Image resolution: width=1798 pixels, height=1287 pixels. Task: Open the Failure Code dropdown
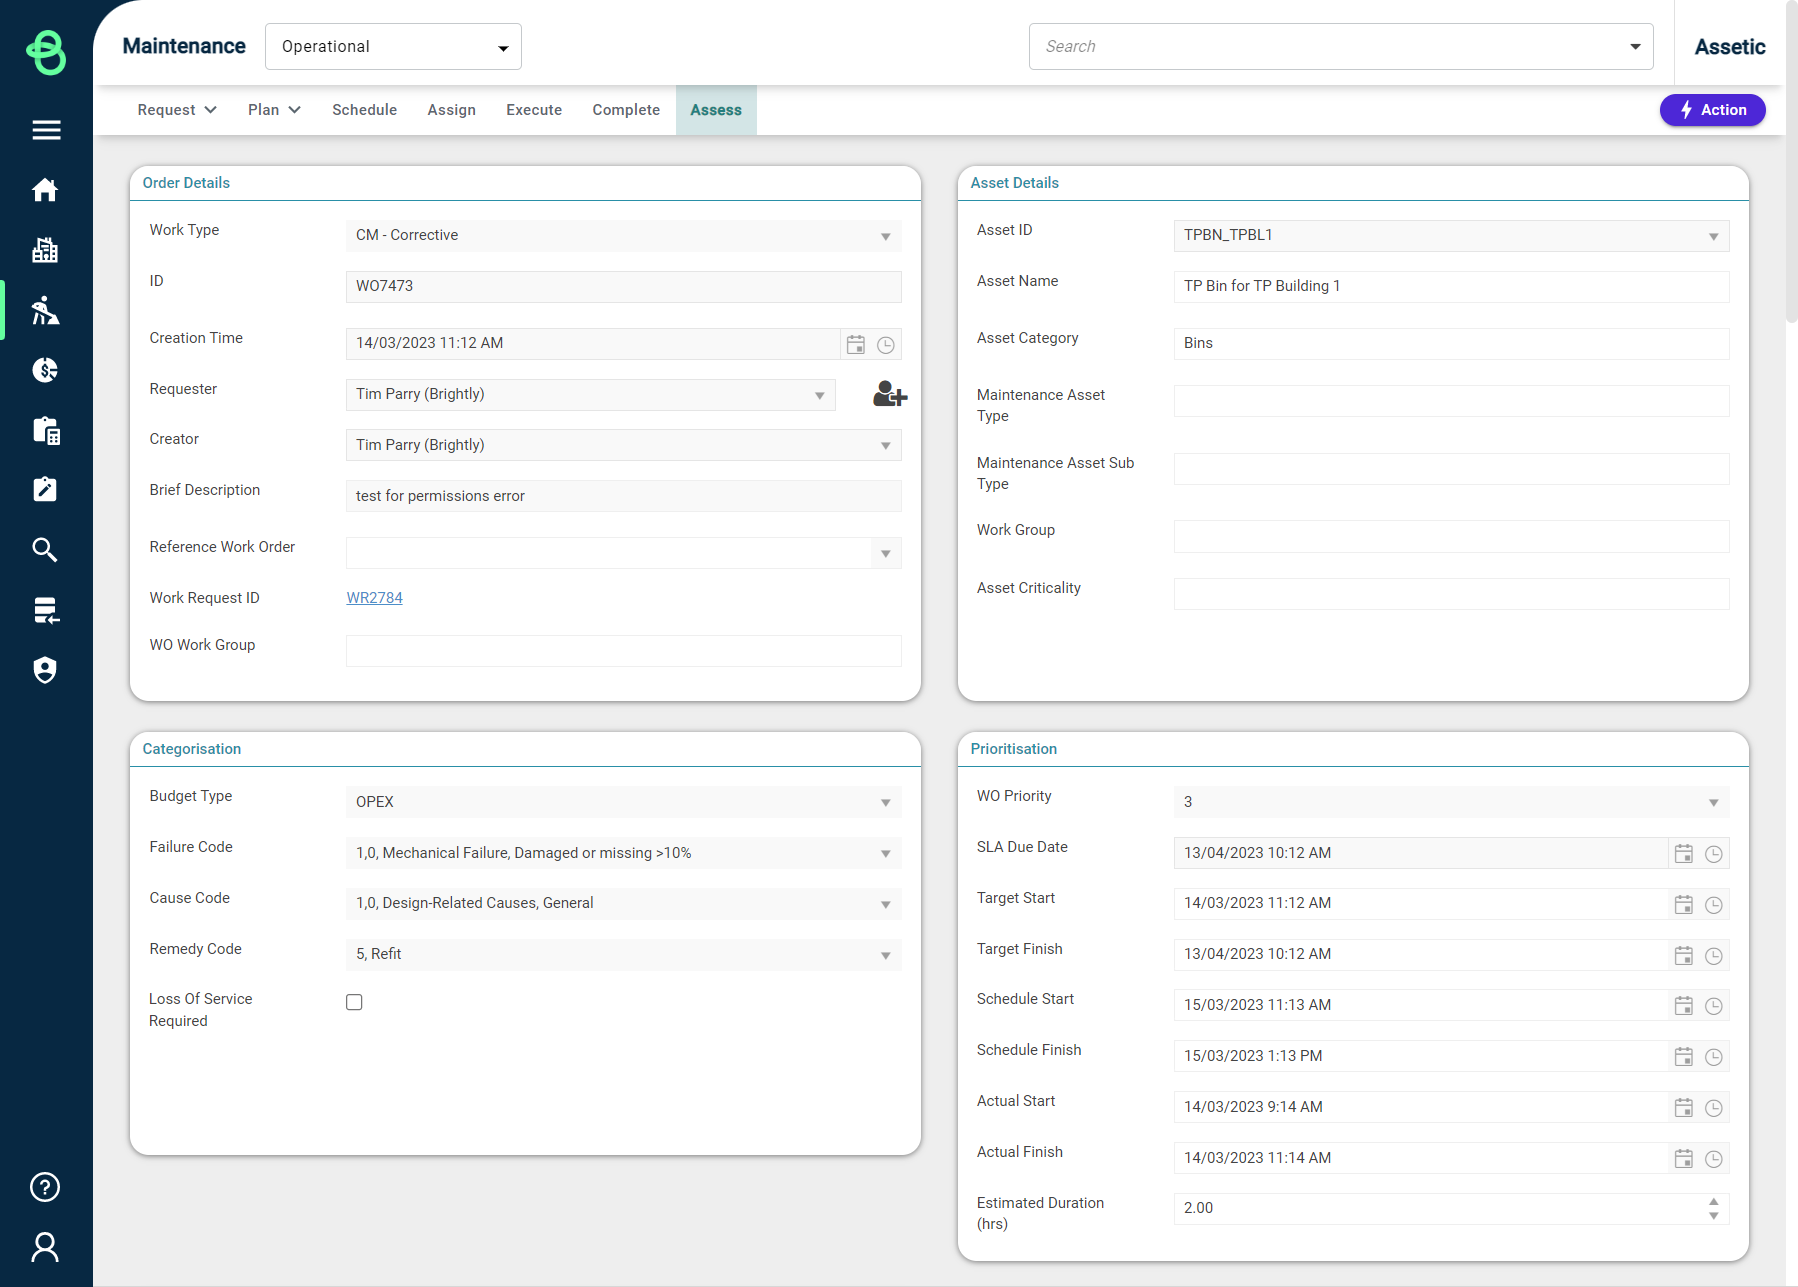click(885, 853)
